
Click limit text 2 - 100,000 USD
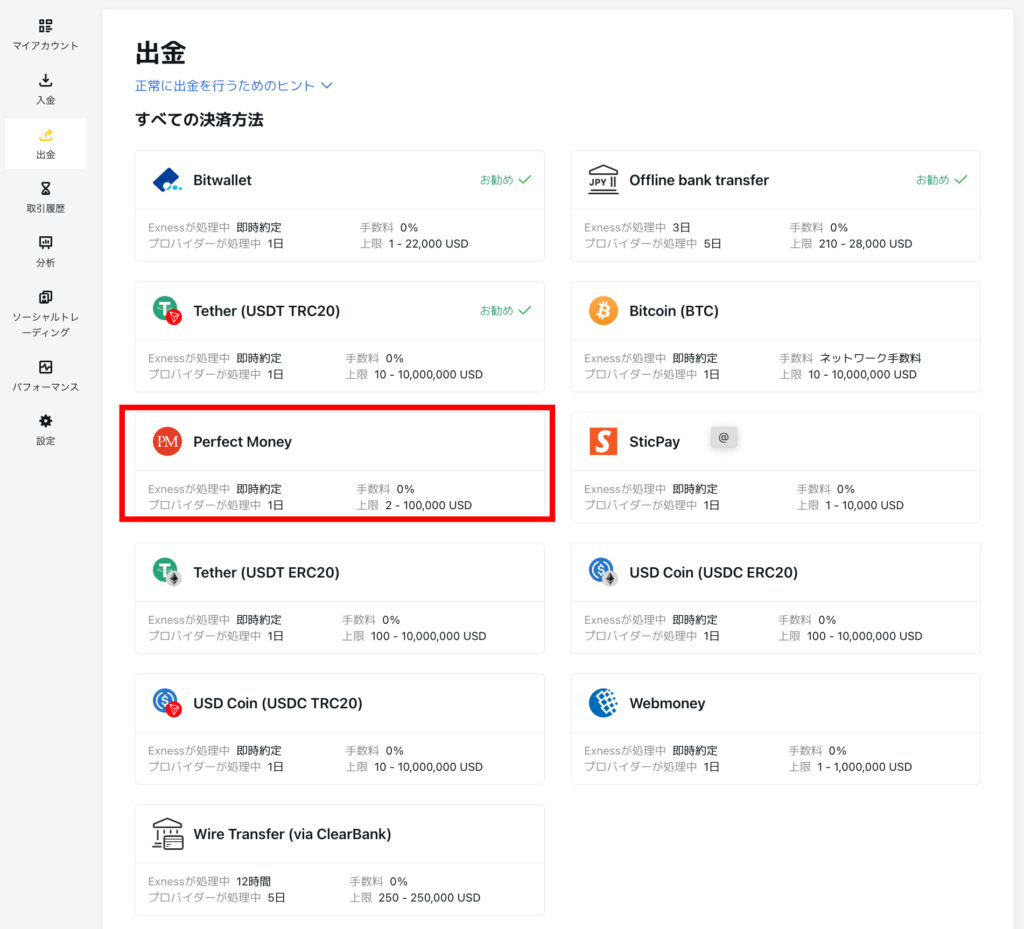click(x=428, y=505)
